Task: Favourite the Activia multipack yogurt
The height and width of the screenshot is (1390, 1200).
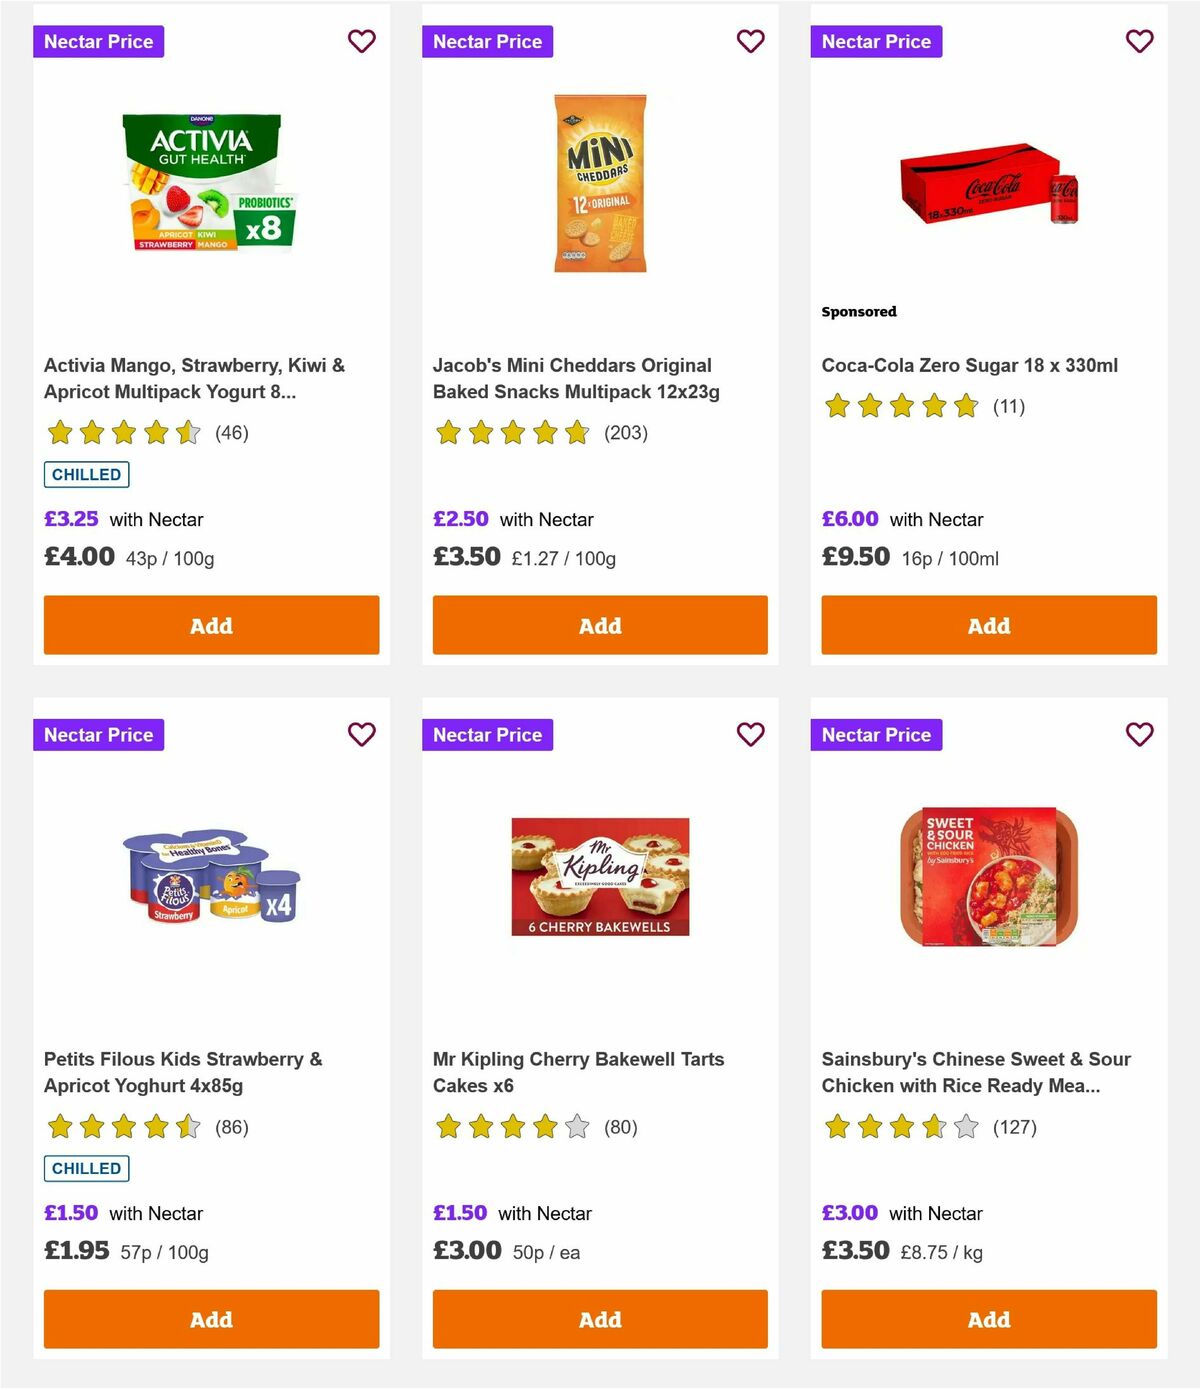Action: click(362, 41)
